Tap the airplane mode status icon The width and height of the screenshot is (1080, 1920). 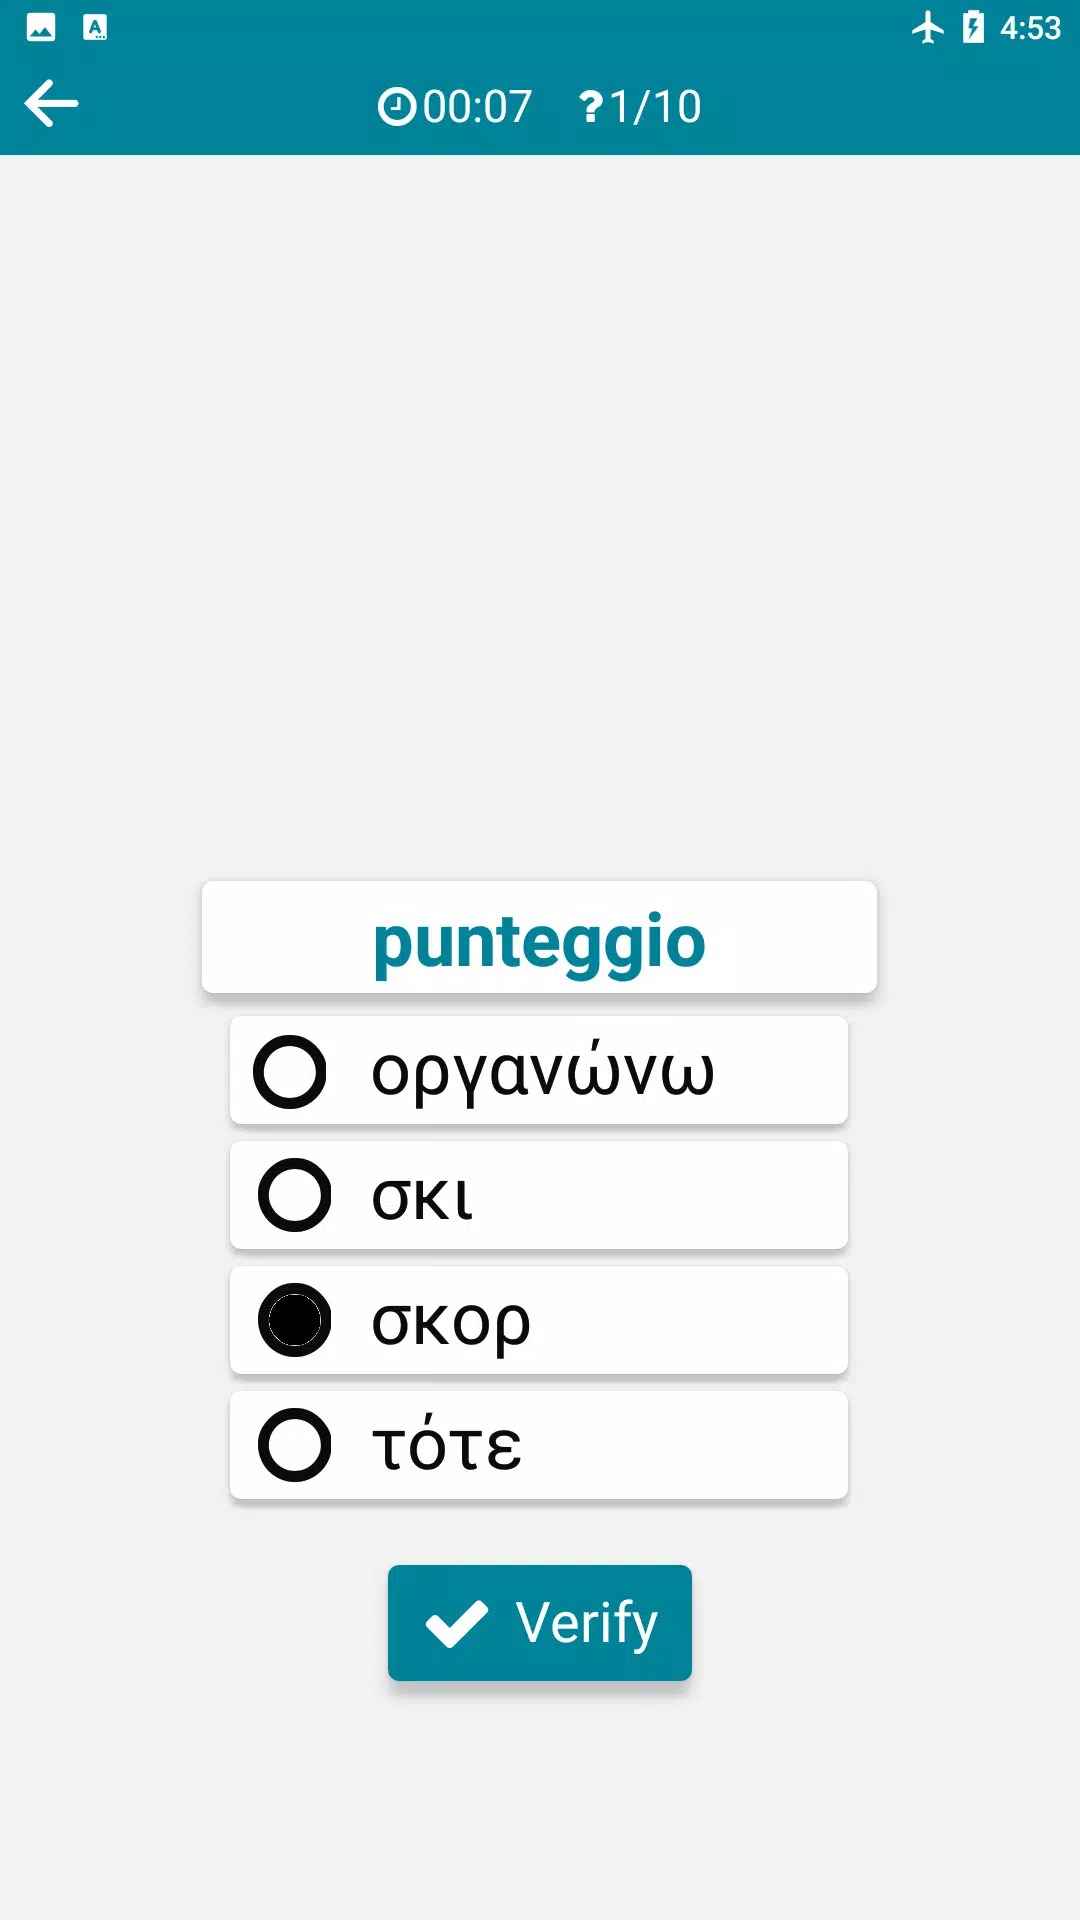coord(927,28)
